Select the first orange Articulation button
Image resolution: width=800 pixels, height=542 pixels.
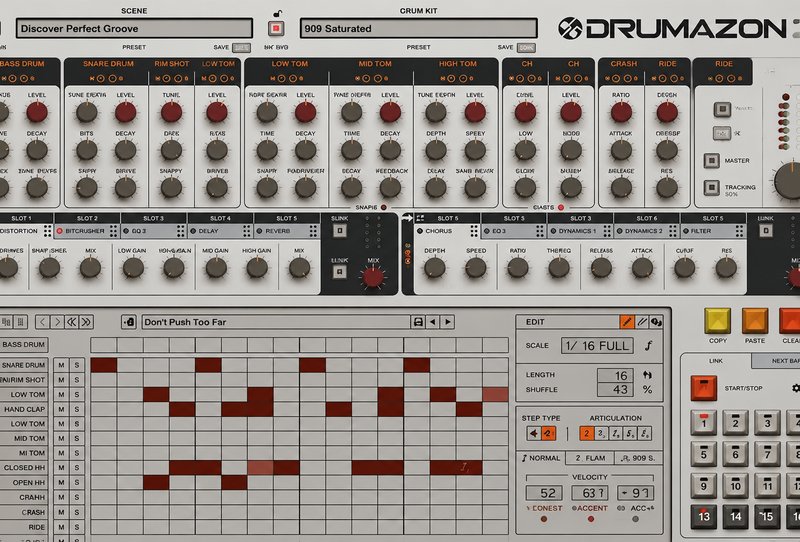(587, 434)
